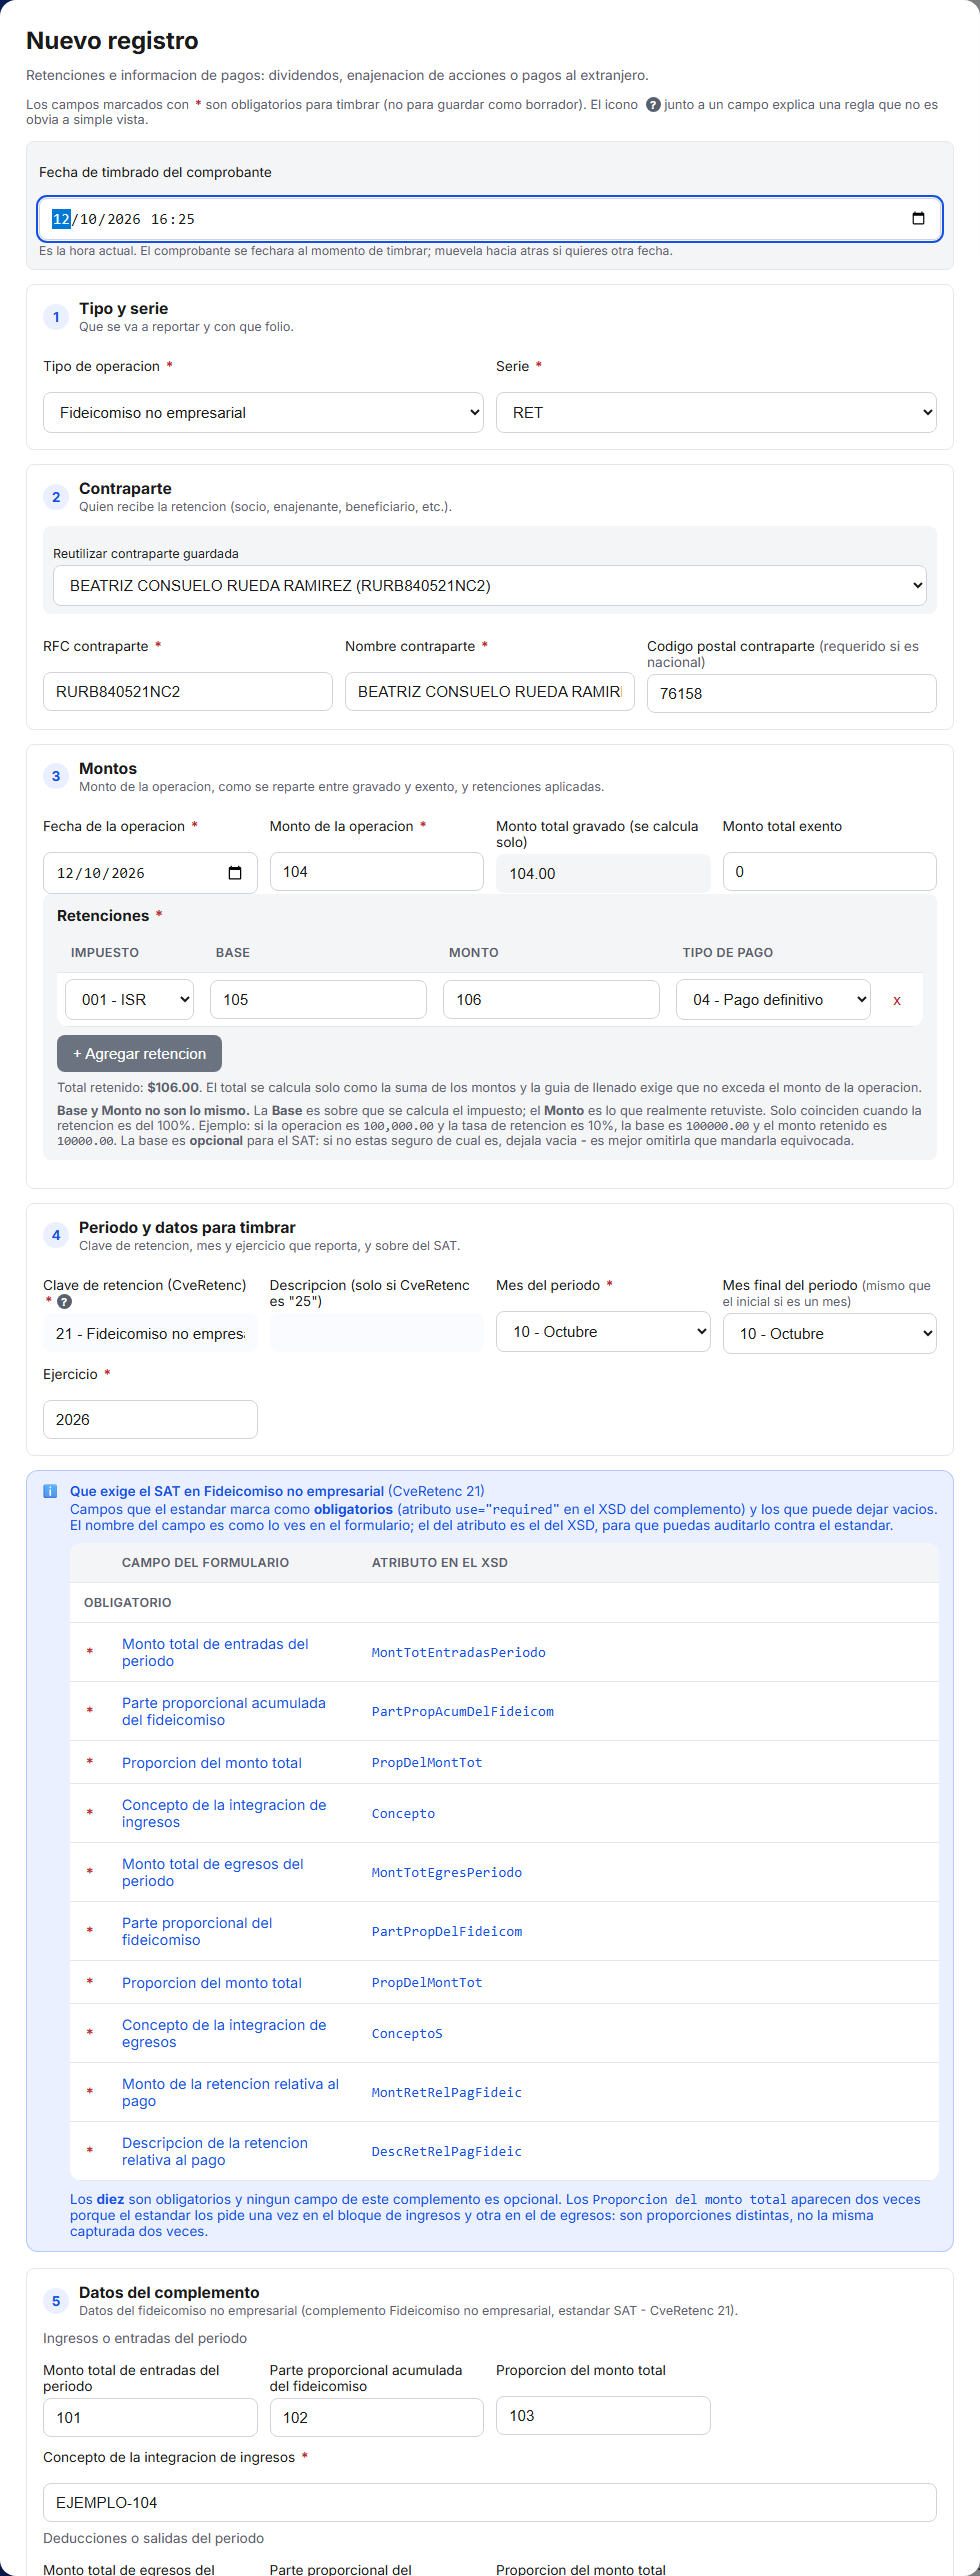Open the Tipo de pago dropdown
The width and height of the screenshot is (980, 2576).
click(x=773, y=1000)
